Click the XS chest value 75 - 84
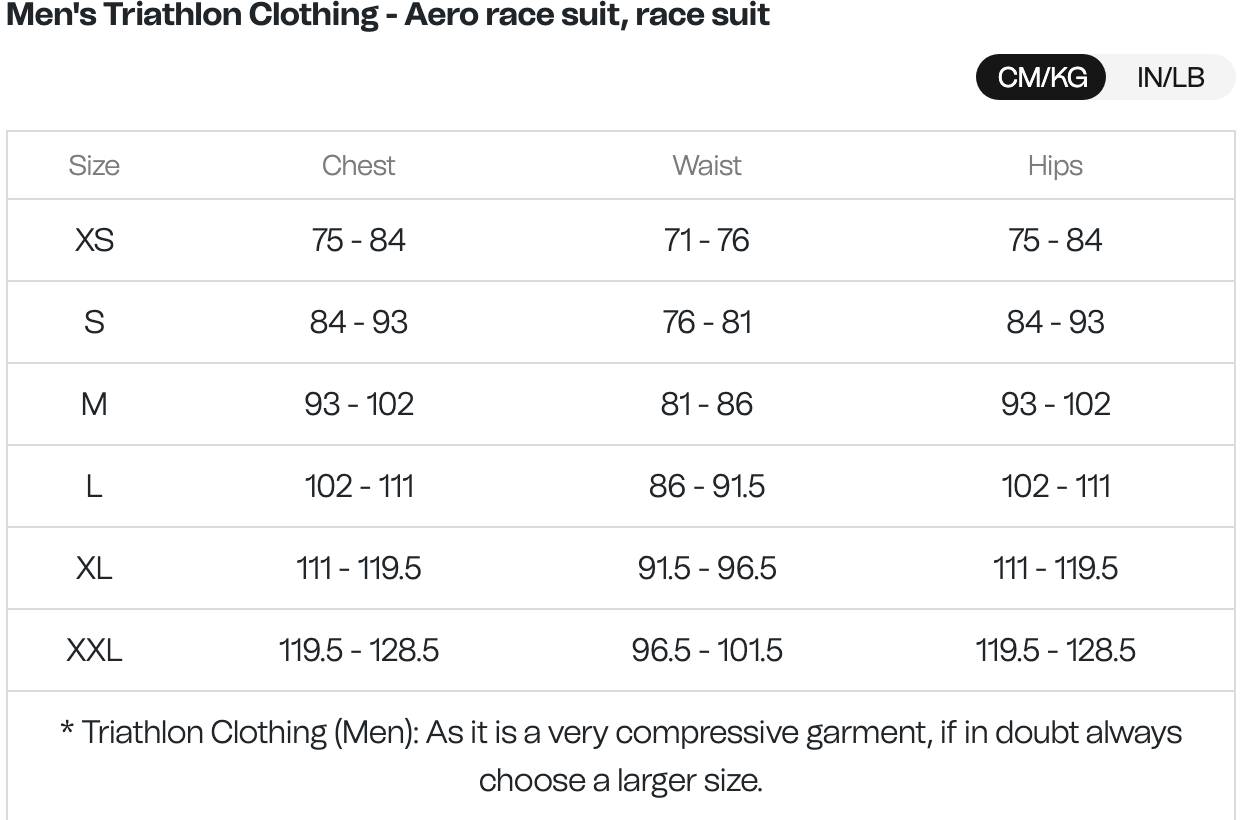The height and width of the screenshot is (820, 1248). point(358,240)
